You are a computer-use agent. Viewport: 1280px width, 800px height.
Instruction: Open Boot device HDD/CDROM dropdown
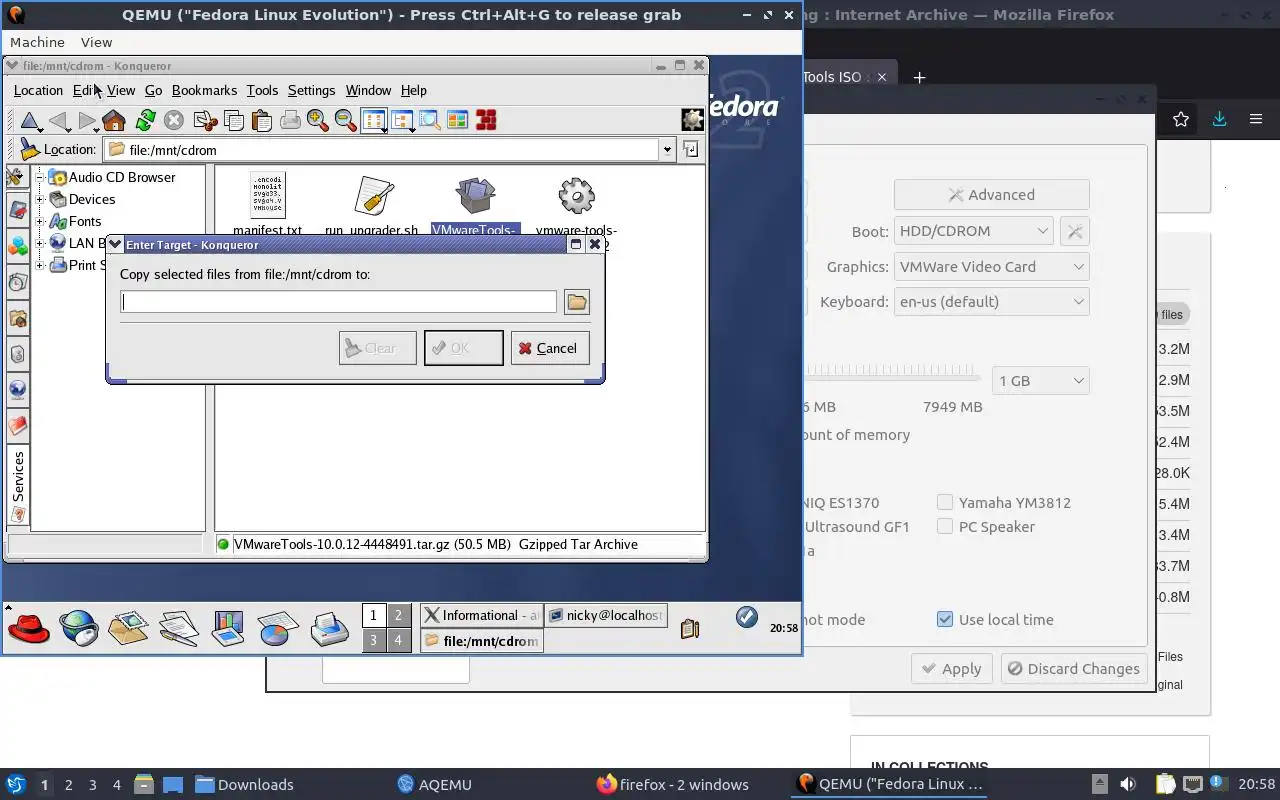(973, 231)
